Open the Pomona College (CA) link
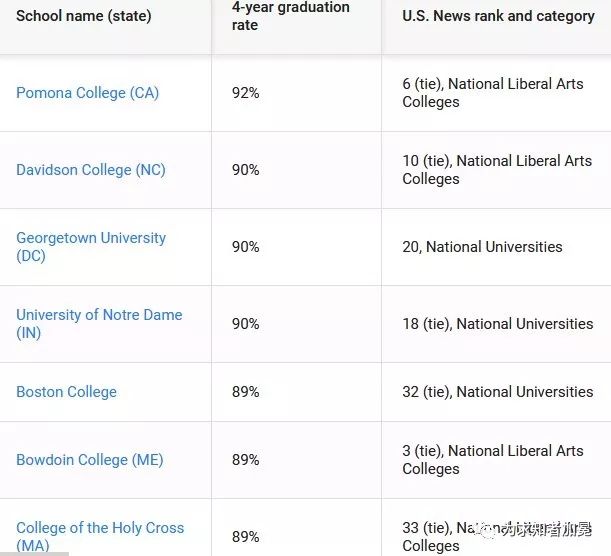This screenshot has height=556, width=611. click(87, 93)
